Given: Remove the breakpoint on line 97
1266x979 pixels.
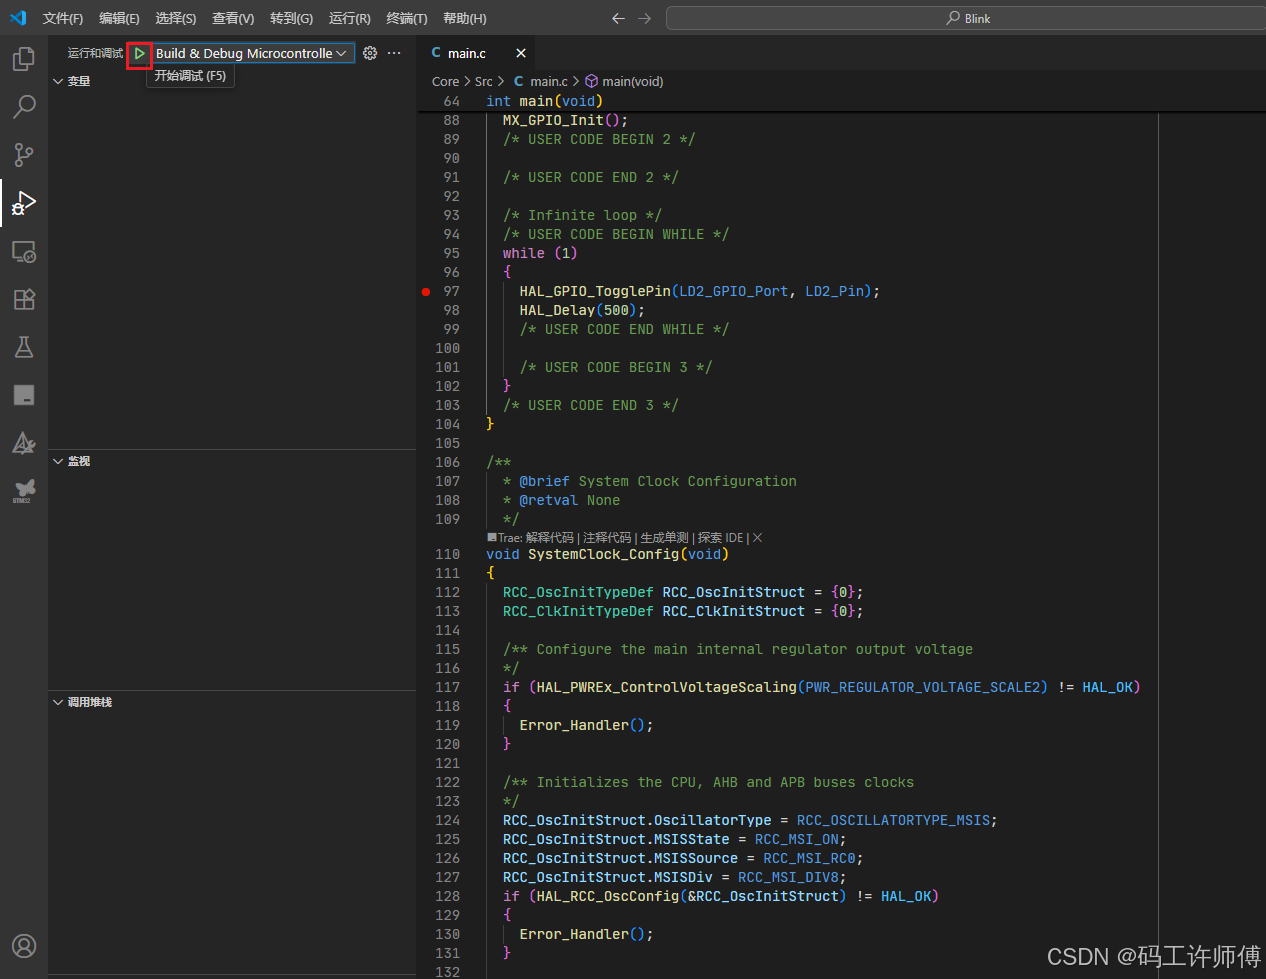Looking at the screenshot, I should point(426,292).
